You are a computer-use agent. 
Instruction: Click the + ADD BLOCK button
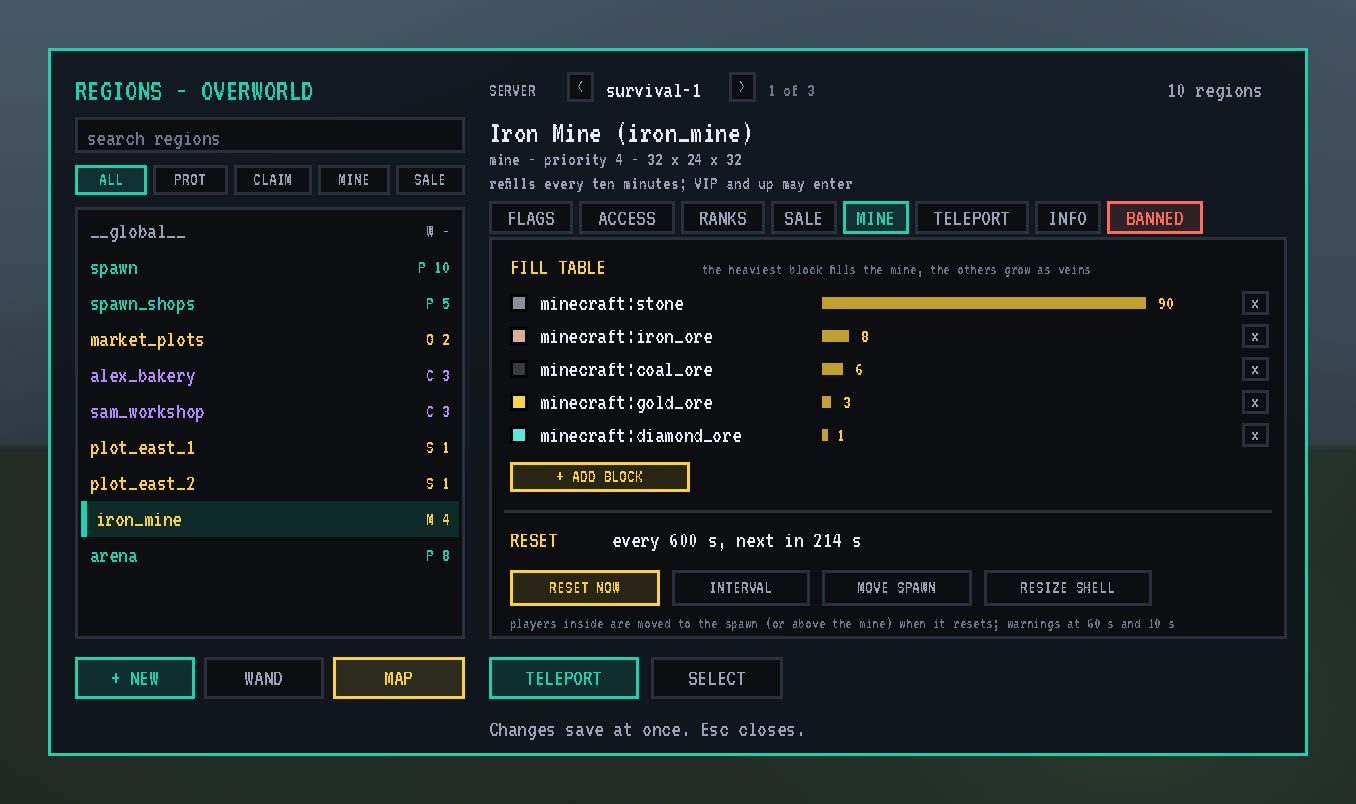(x=600, y=477)
